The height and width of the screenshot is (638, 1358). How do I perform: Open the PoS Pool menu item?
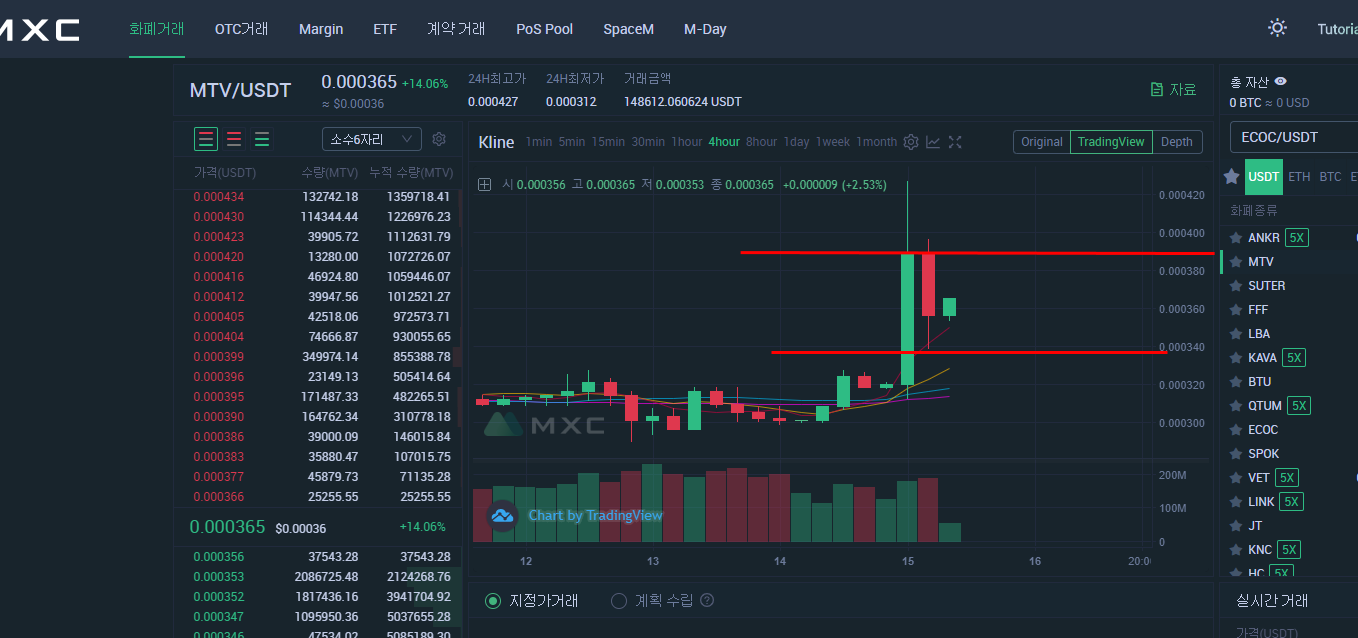point(545,29)
